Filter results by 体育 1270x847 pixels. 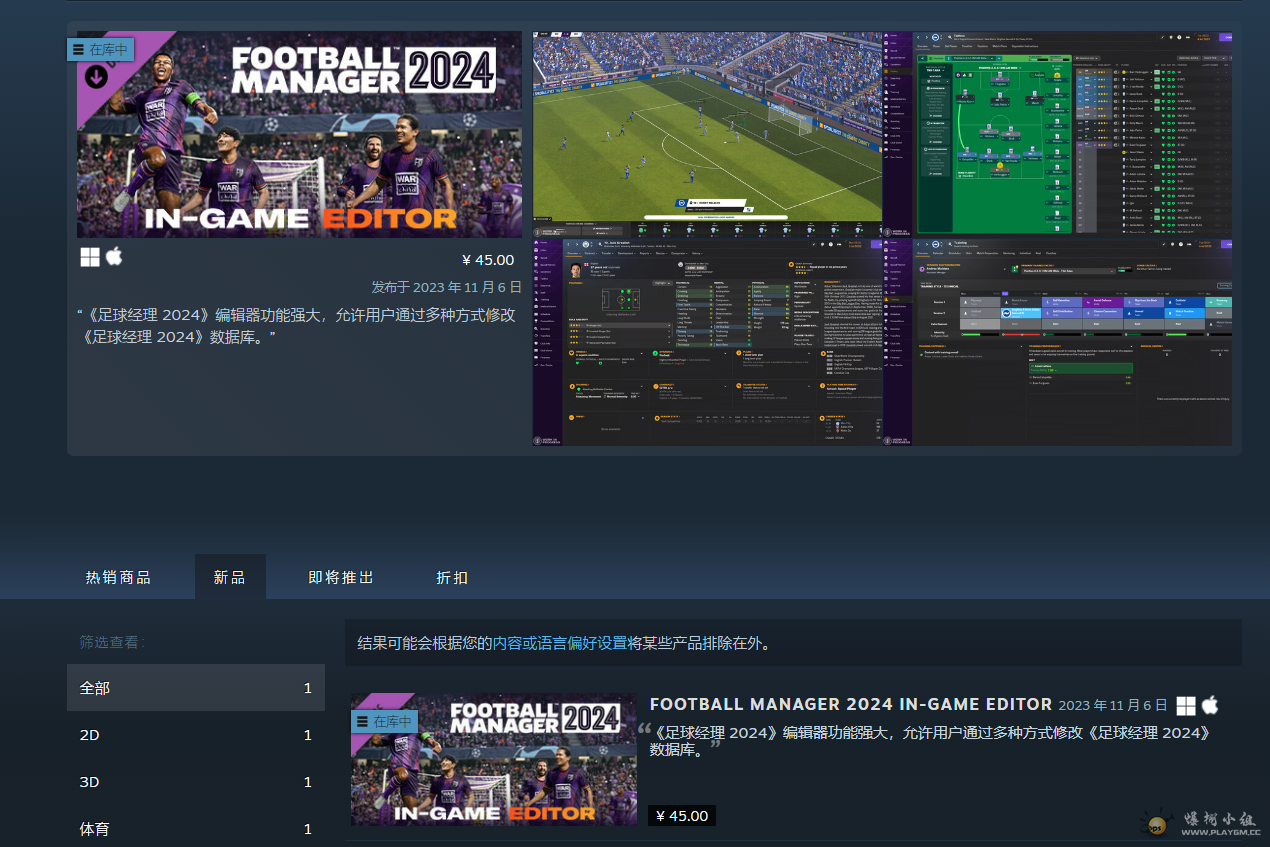[x=196, y=829]
